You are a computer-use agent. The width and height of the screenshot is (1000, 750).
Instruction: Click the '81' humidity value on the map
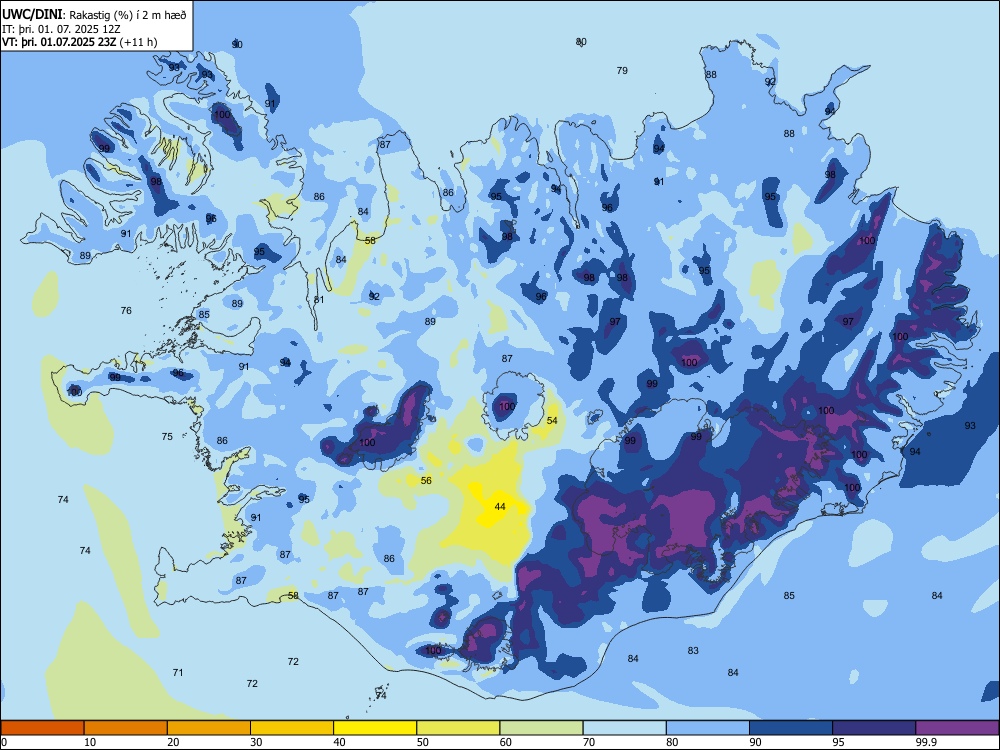click(319, 299)
